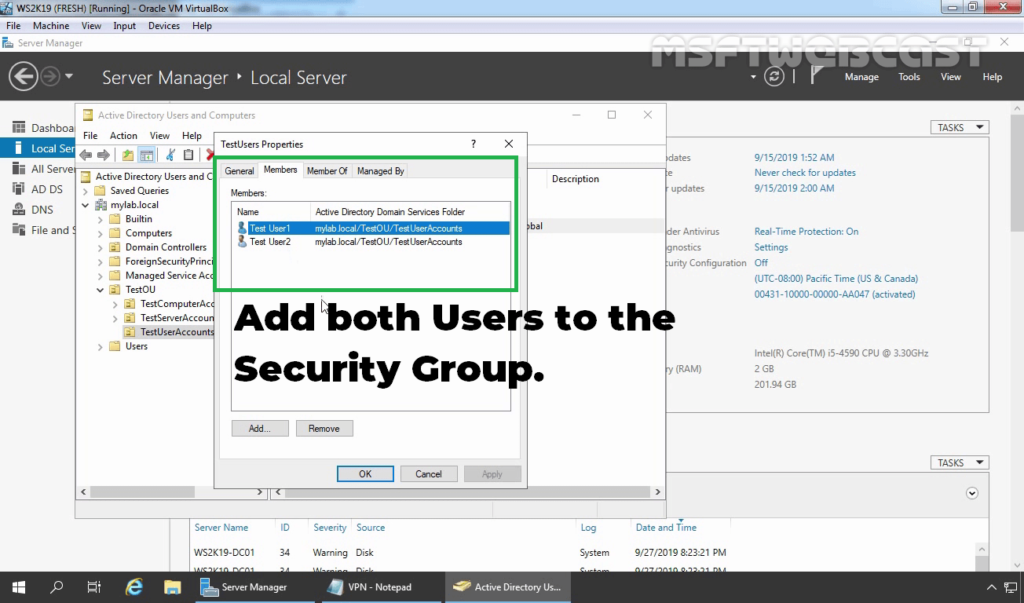Image resolution: width=1024 pixels, height=603 pixels.
Task: Click the help question mark in TestUsers Properties
Action: coord(473,144)
